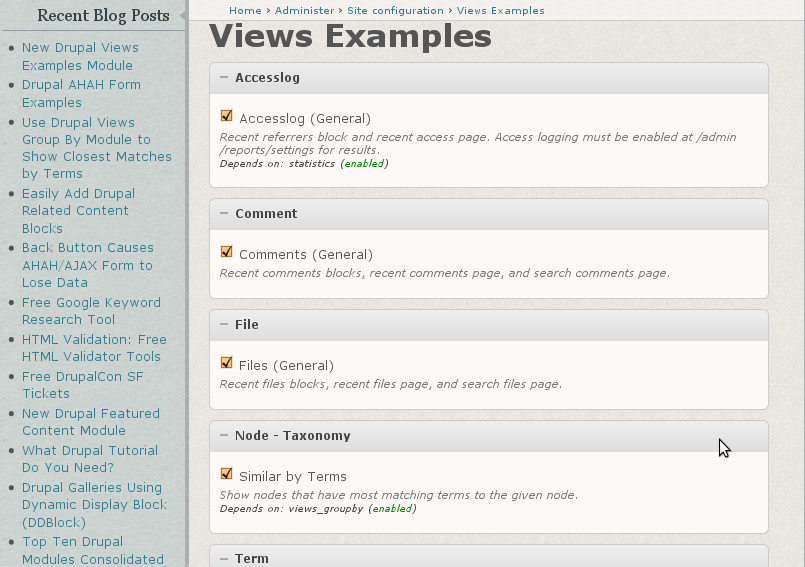805x567 pixels.
Task: Open Administer breadcrumb link
Action: point(304,10)
